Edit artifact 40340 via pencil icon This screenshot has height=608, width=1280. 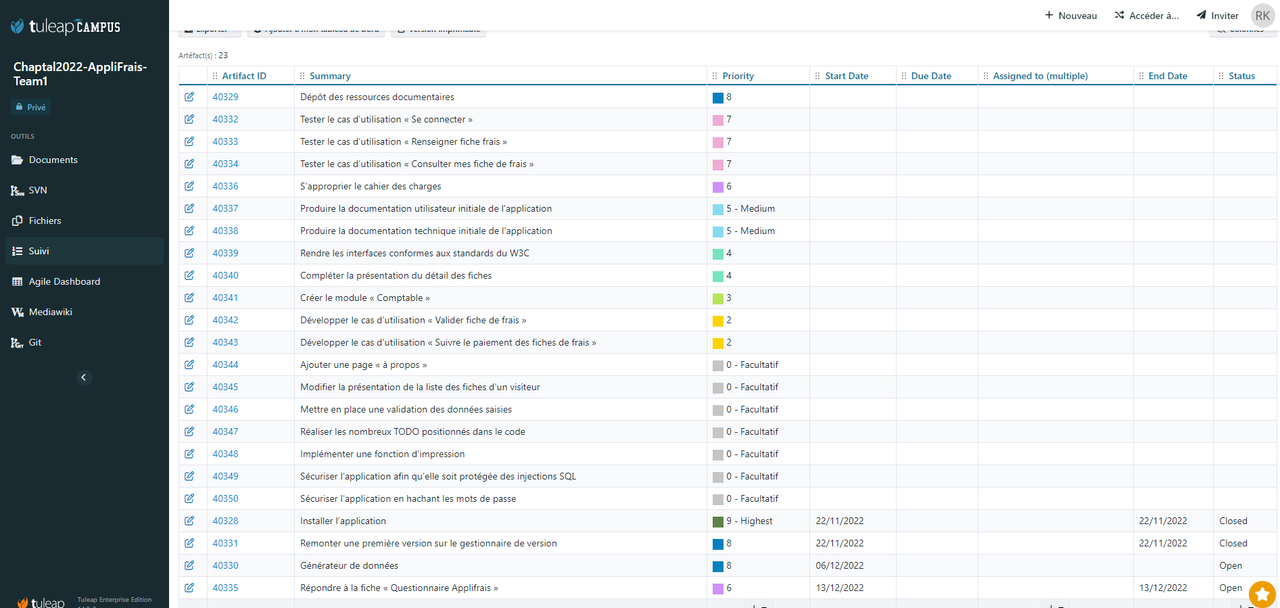click(x=189, y=275)
